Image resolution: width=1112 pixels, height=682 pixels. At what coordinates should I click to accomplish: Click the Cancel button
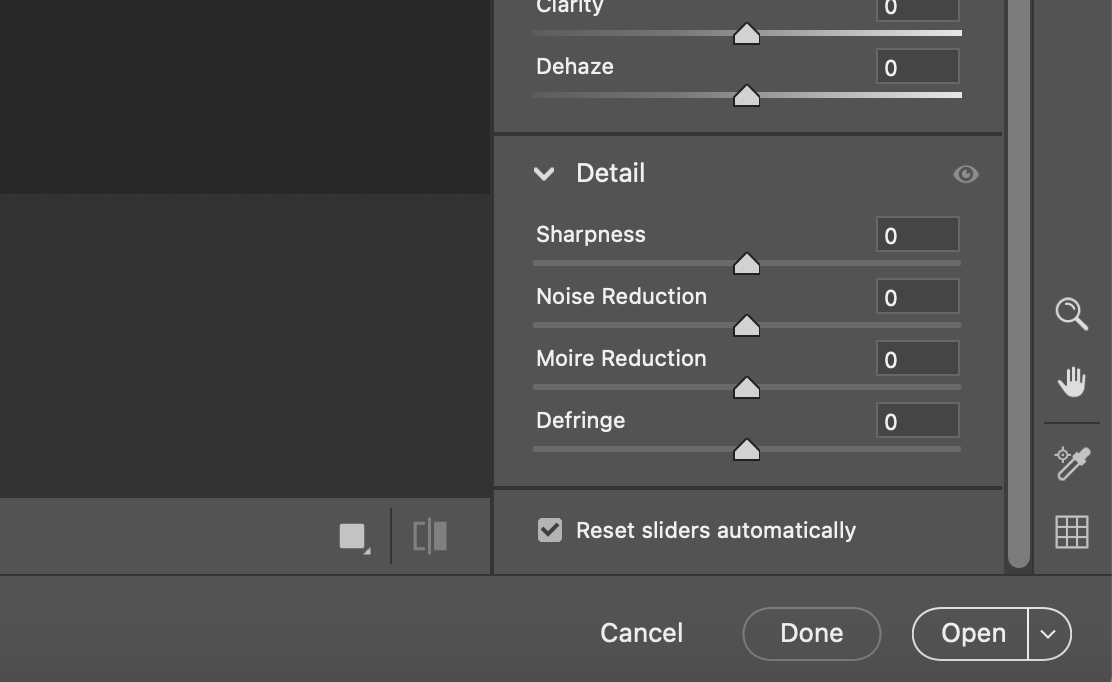(641, 633)
